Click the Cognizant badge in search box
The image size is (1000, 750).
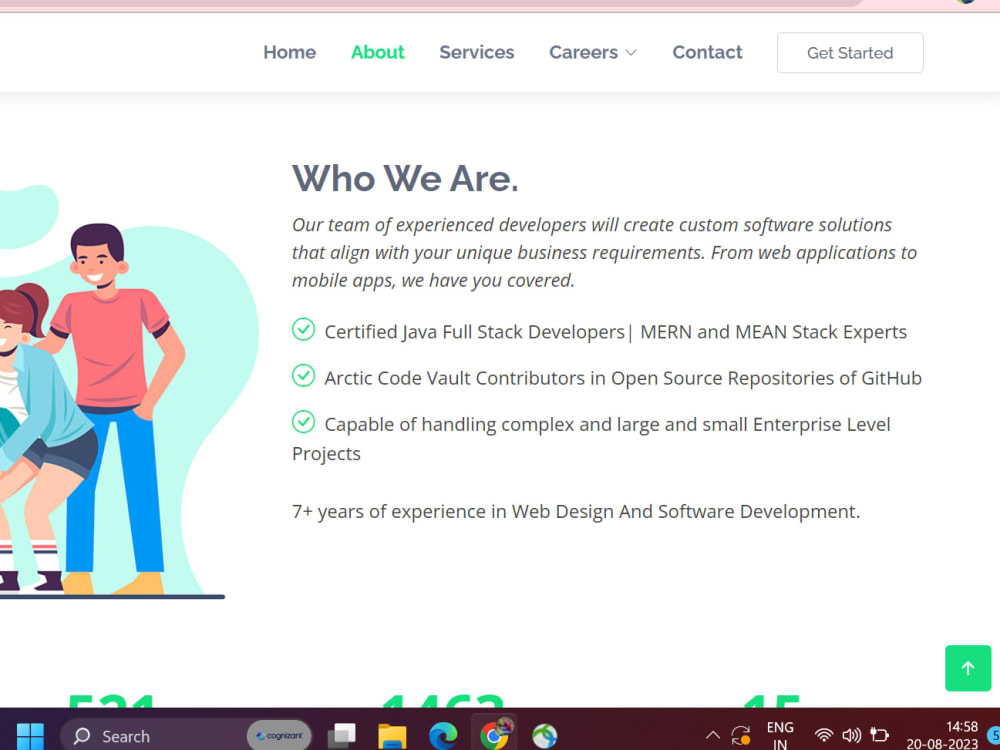(x=279, y=736)
